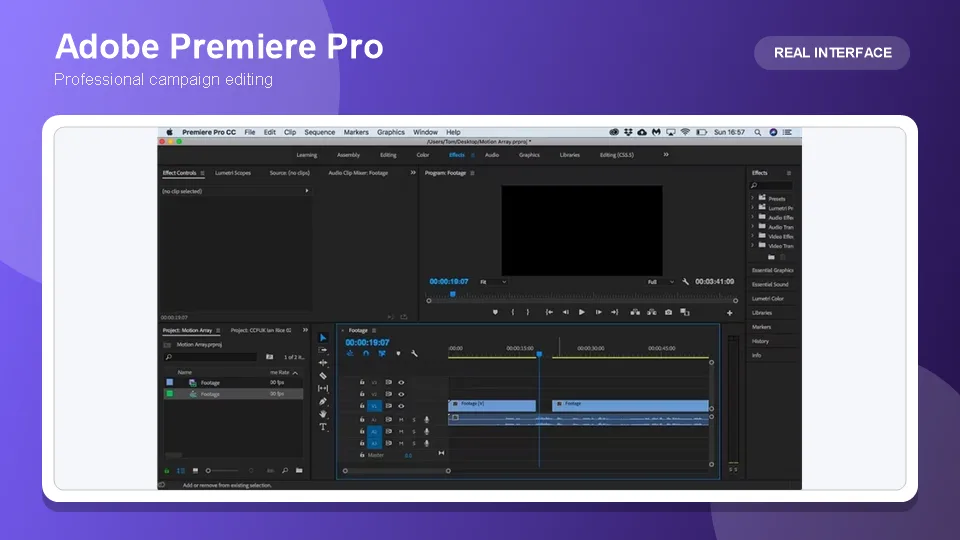Step forward one frame
The image size is (960, 540).
(598, 312)
